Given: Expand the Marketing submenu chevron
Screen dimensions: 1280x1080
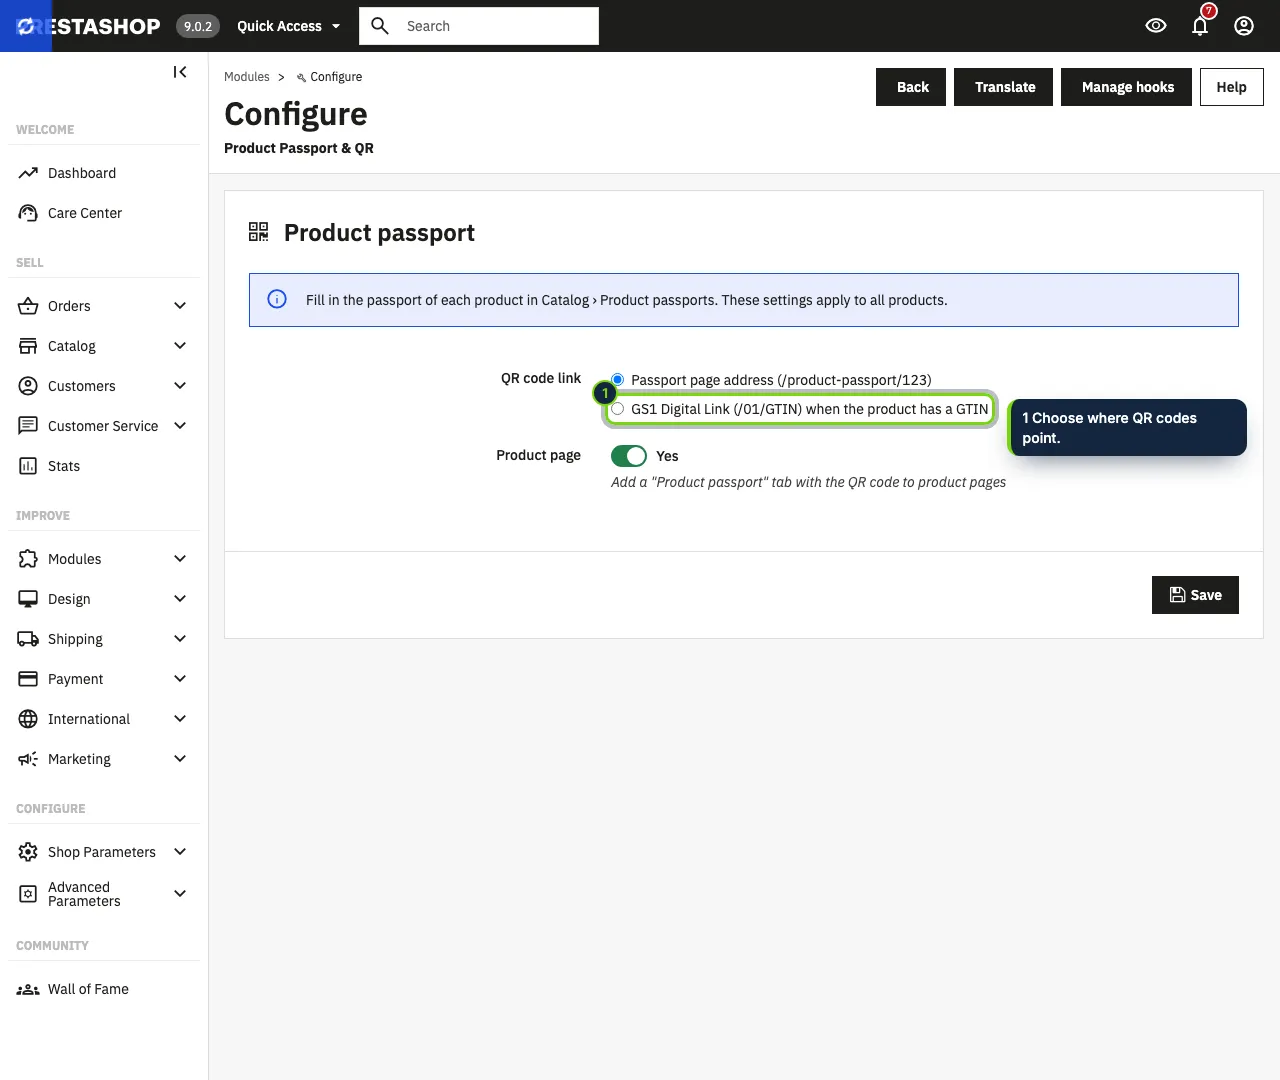Looking at the screenshot, I should pos(180,759).
